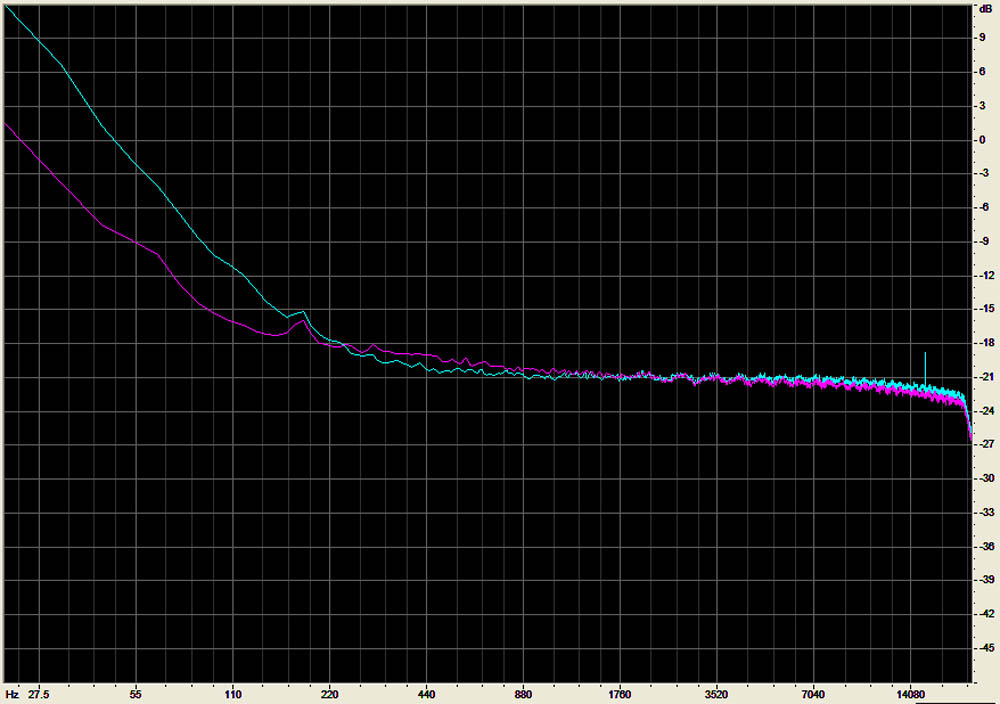The image size is (1000, 704).
Task: Select the -3 dB scale label
Action: click(x=983, y=173)
